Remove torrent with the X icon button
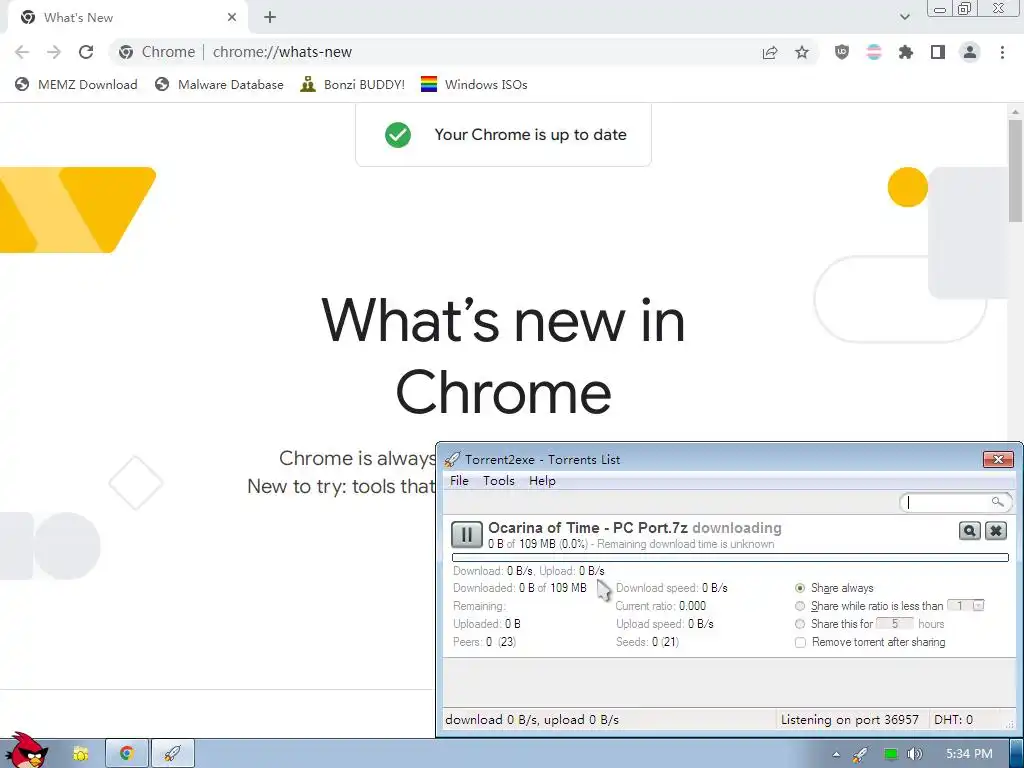This screenshot has height=768, width=1024. coord(995,531)
